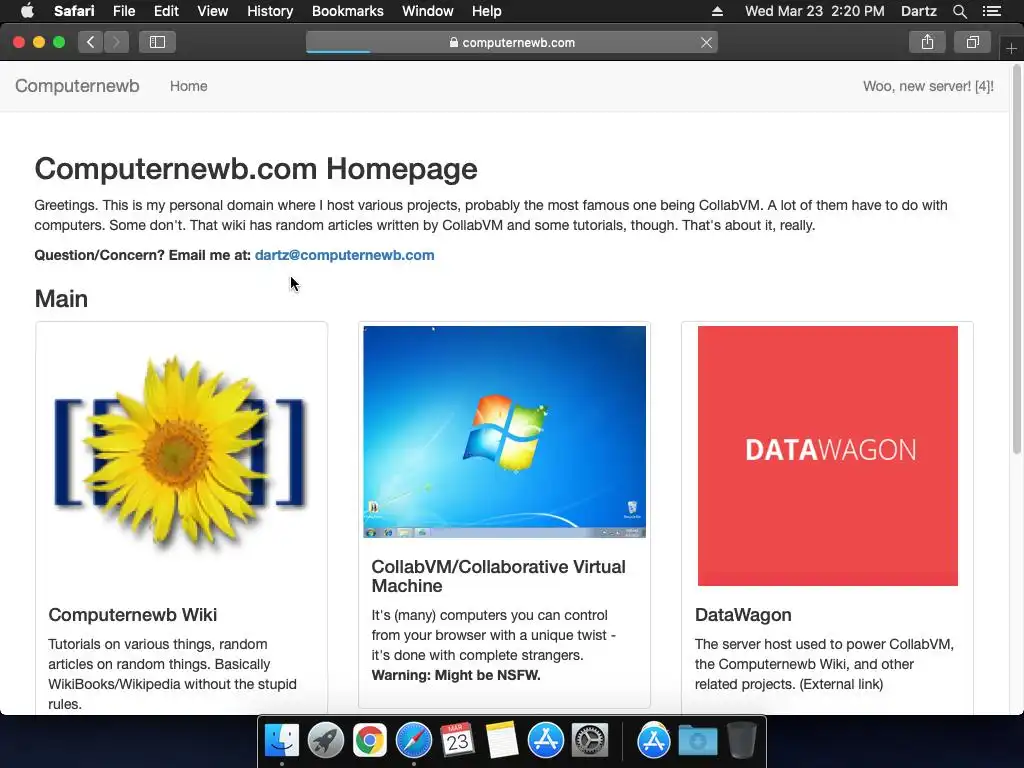Click the date and time in menu bar

tap(814, 11)
